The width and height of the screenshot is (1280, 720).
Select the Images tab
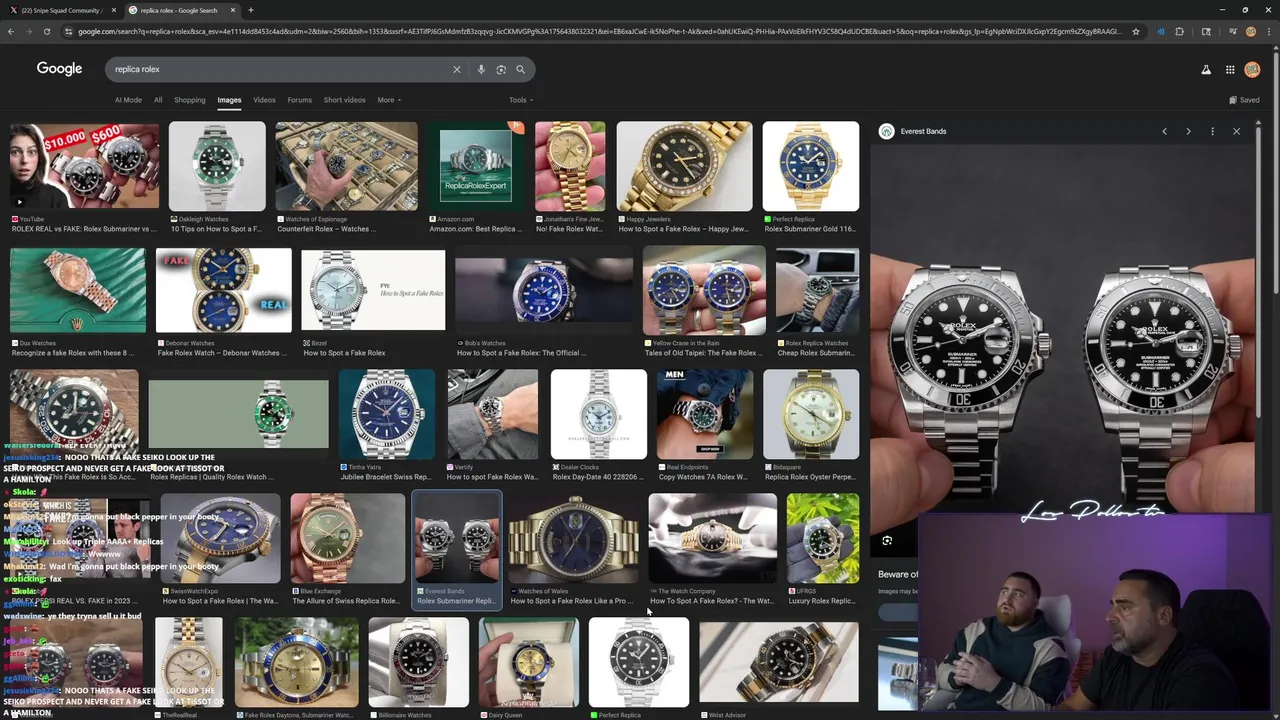[x=229, y=100]
